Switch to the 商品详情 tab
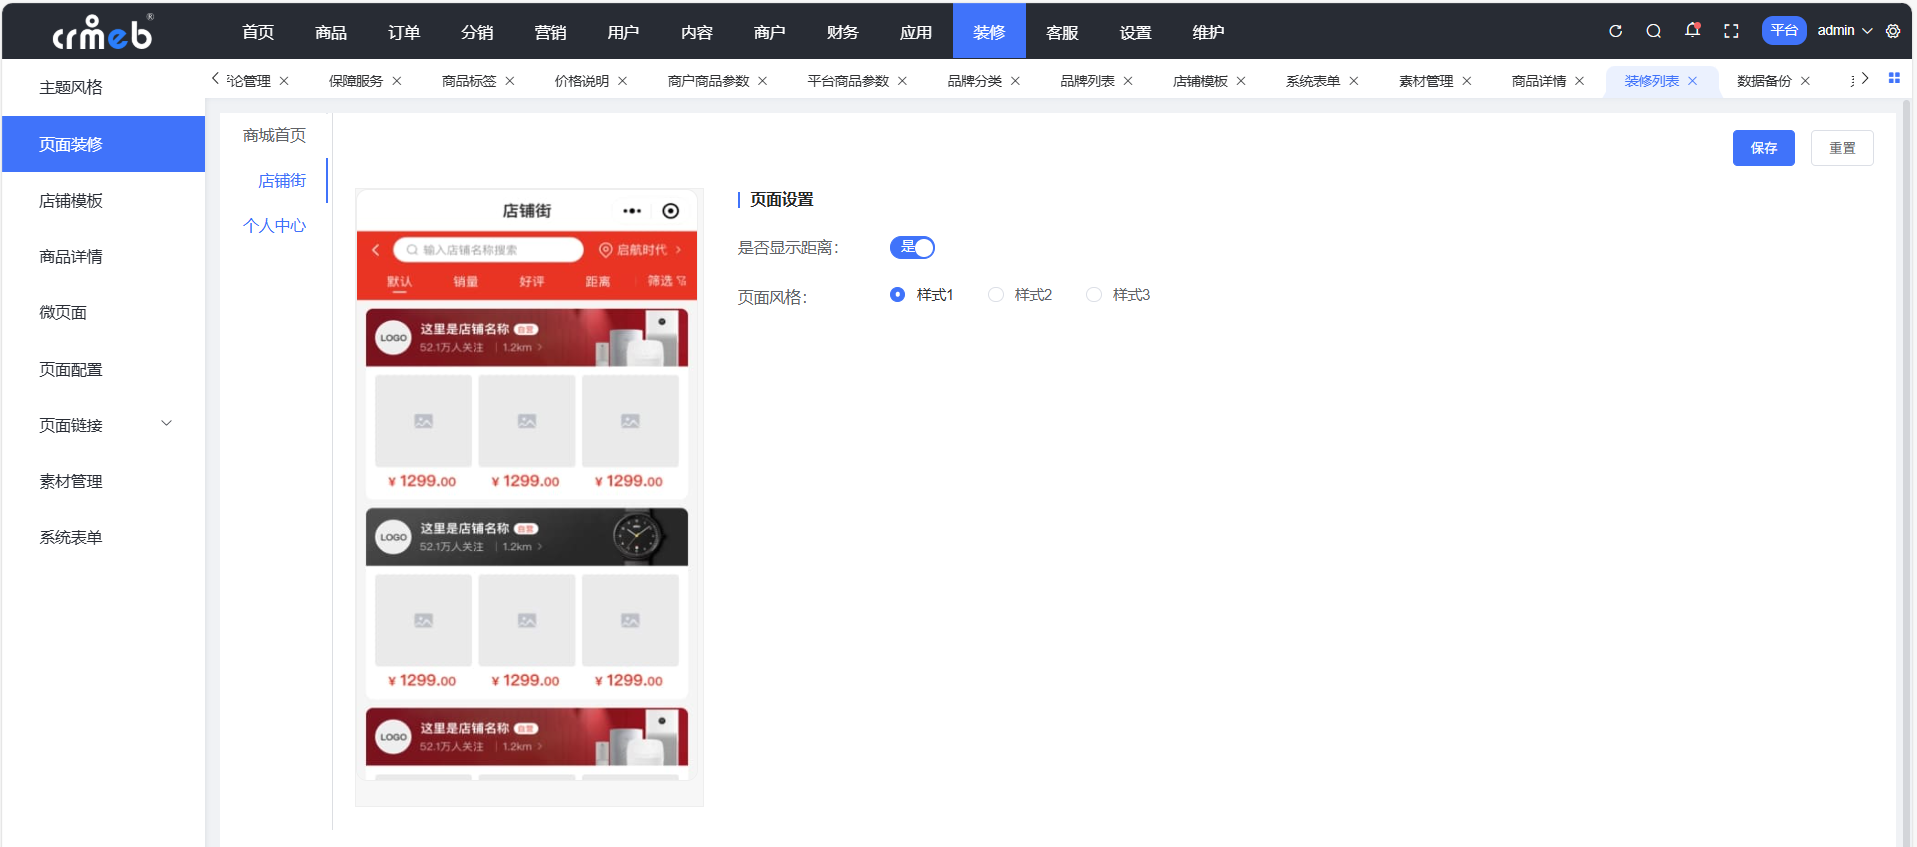 [x=1539, y=81]
